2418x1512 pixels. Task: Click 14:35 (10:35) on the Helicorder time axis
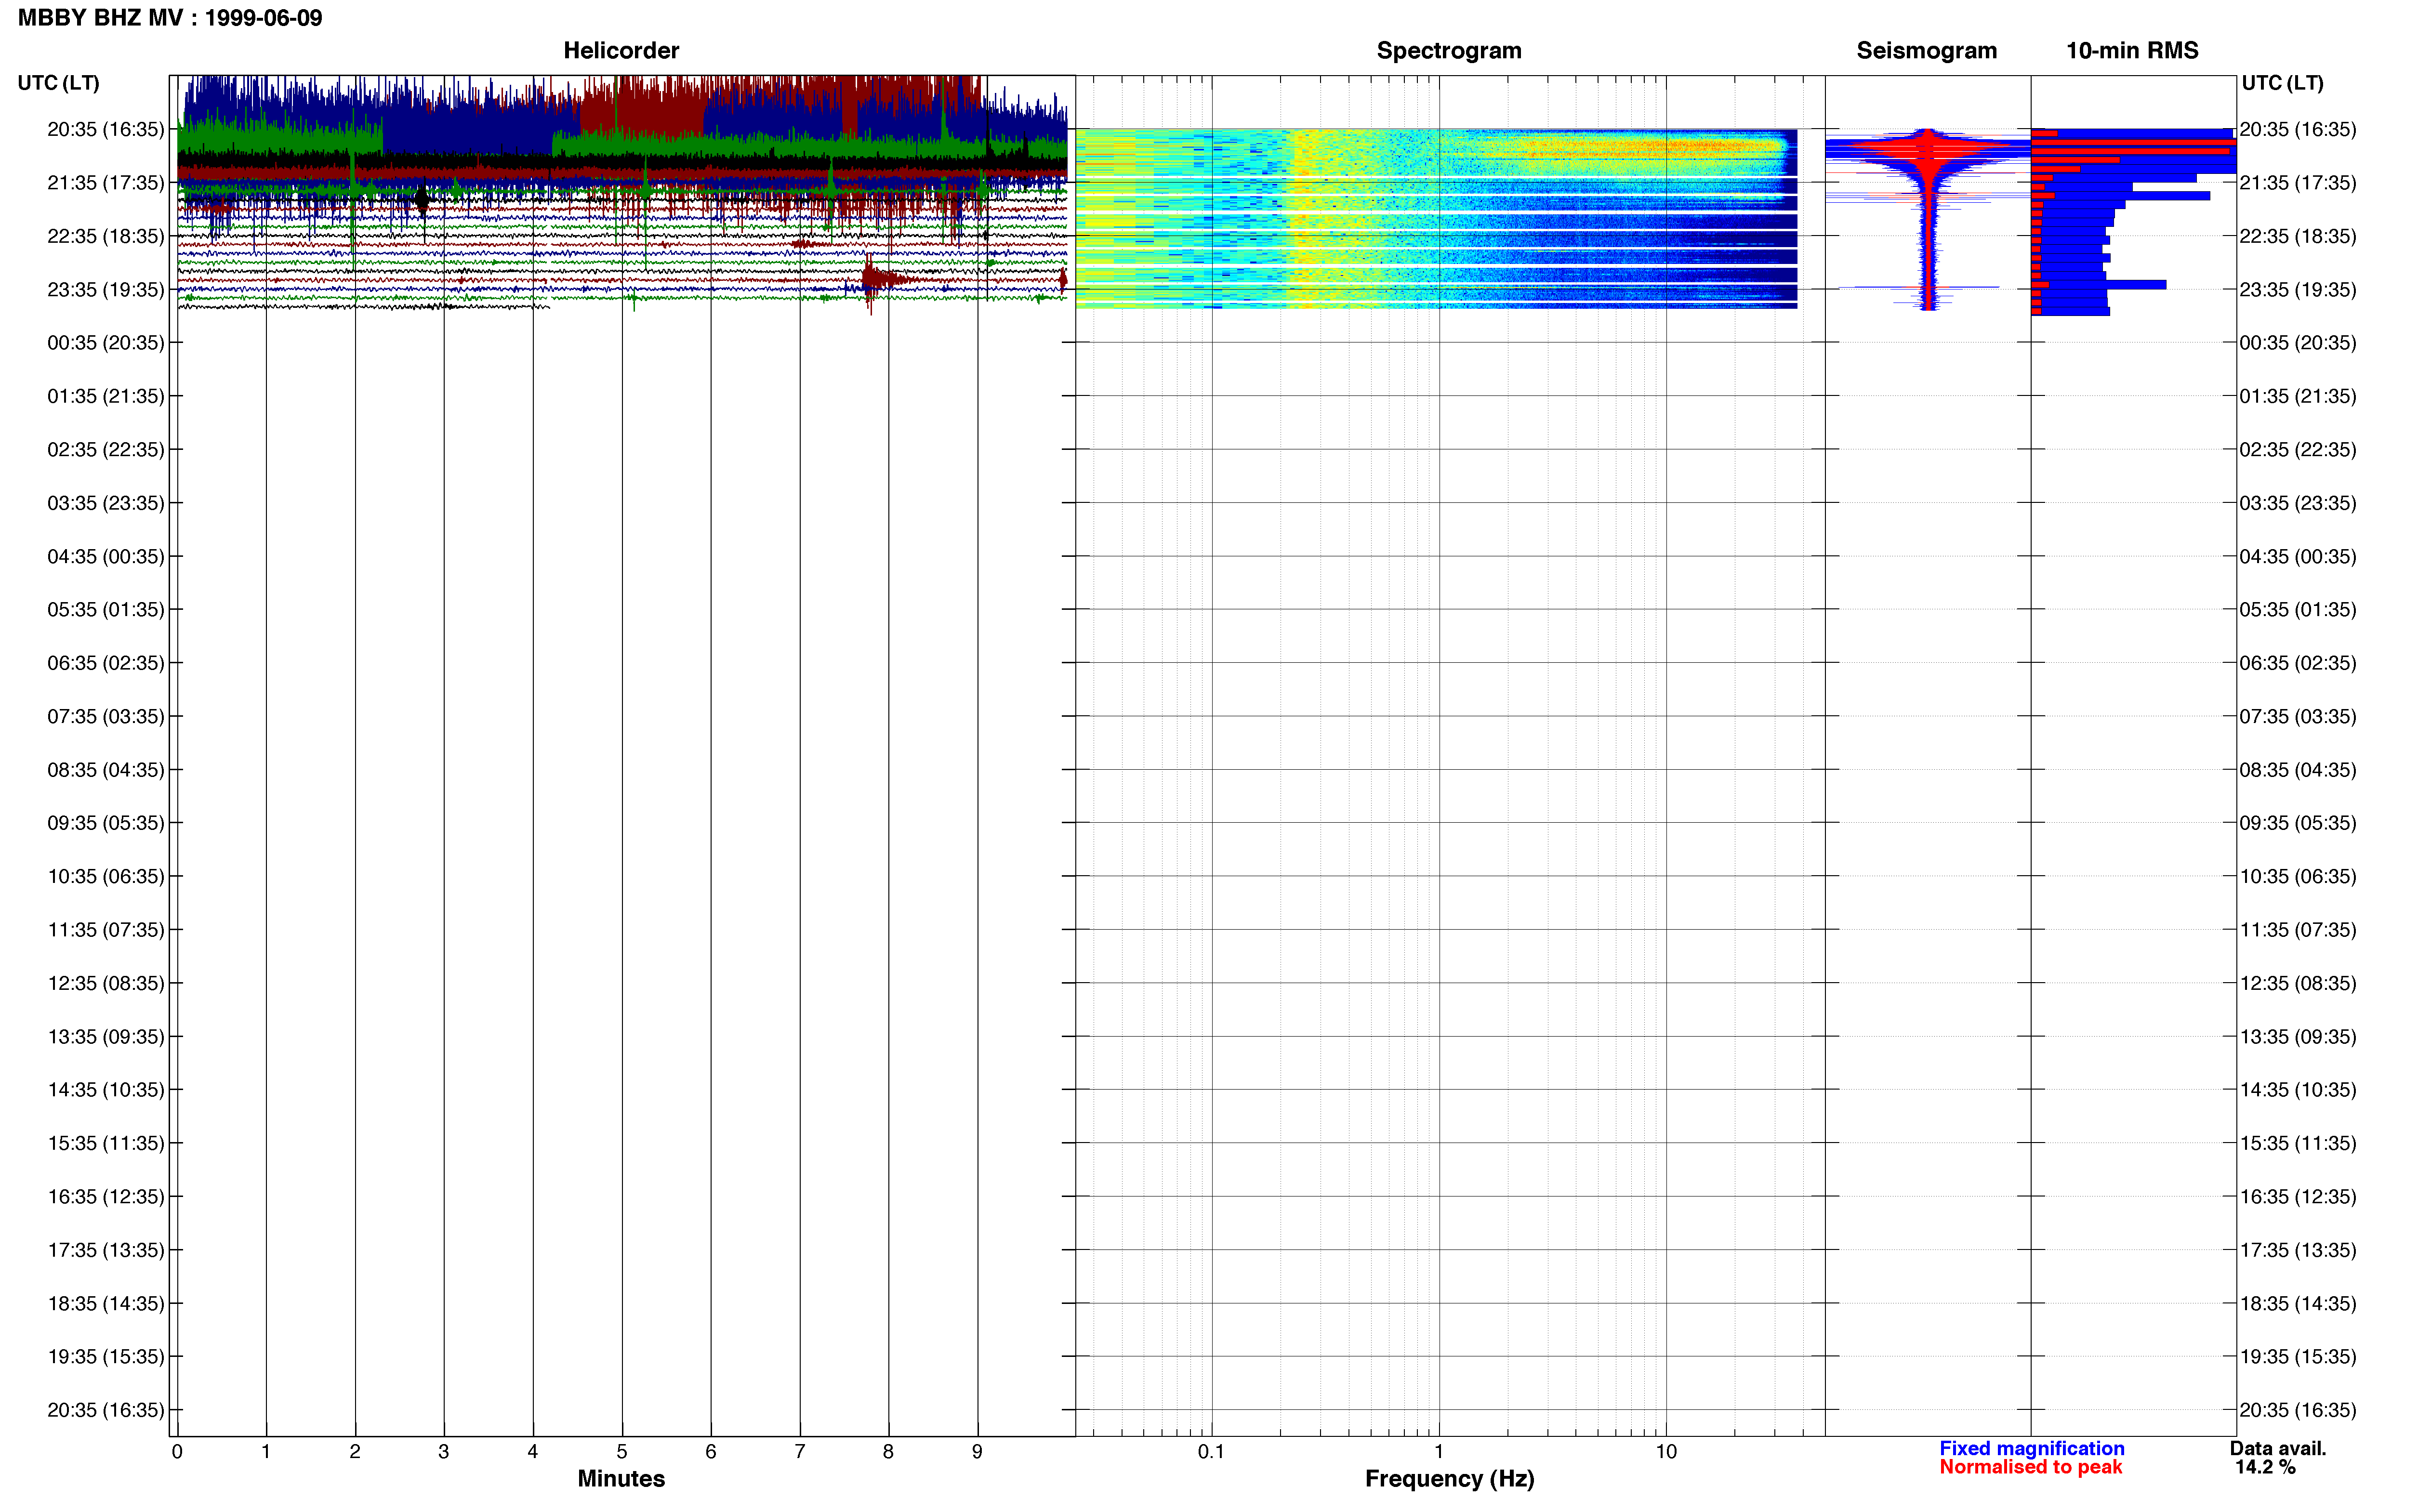point(106,1090)
